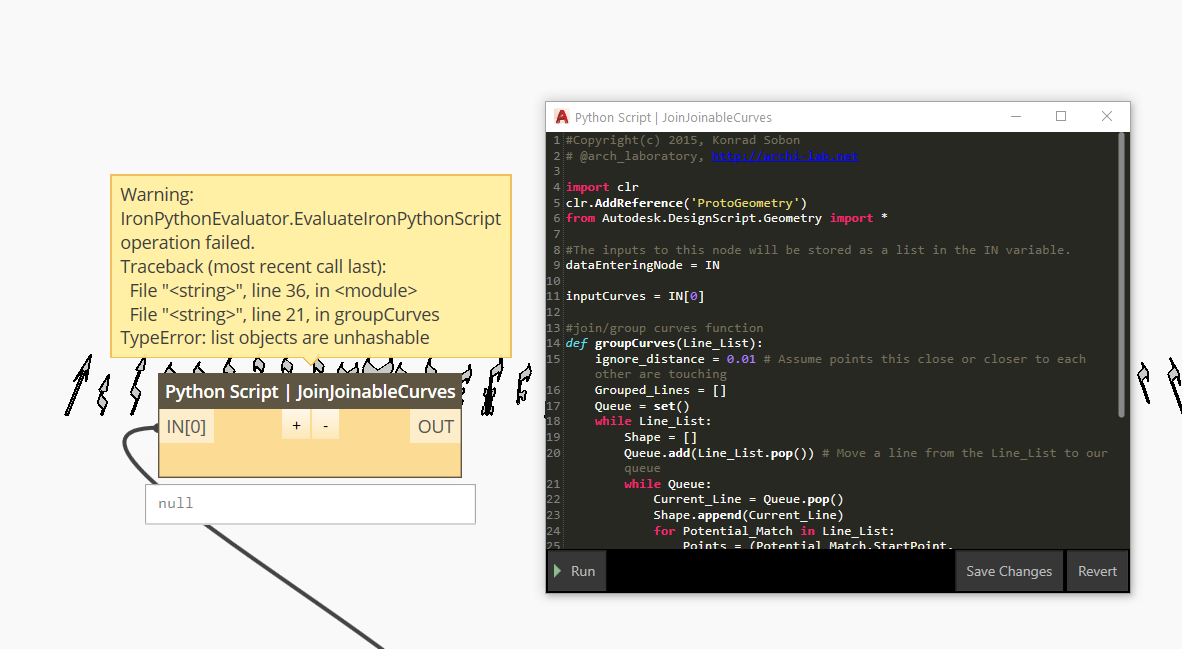Viewport: 1182px width, 649px height.
Task: Open the archi-lab.net hyperlink in code
Action: point(785,156)
